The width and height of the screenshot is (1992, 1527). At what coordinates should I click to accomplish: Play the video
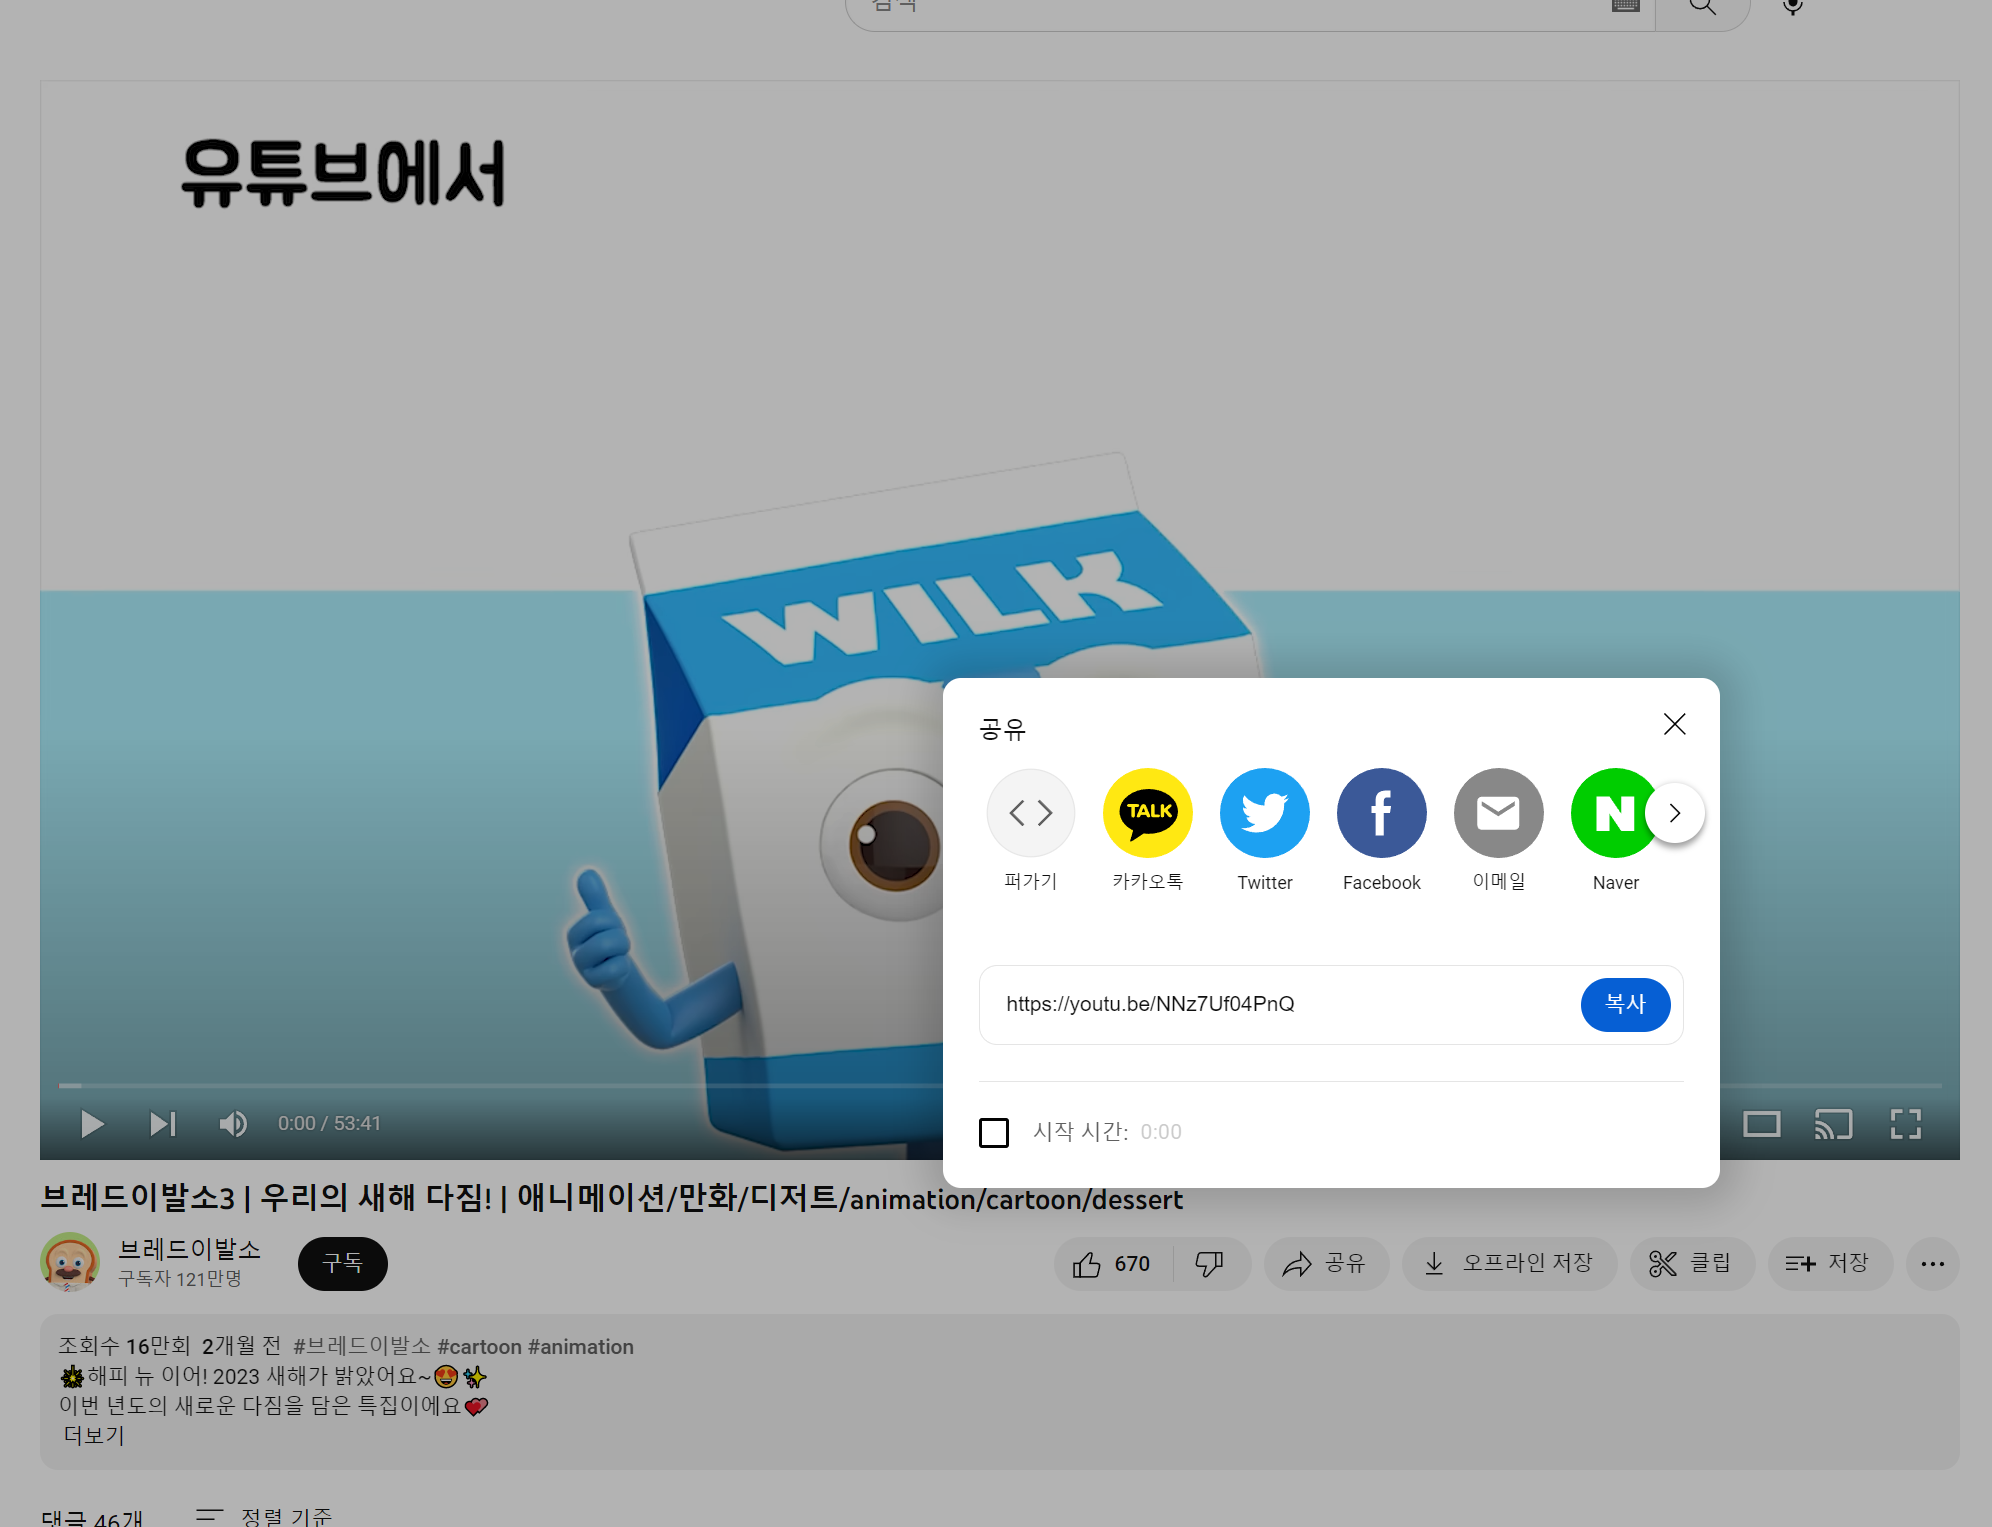(x=91, y=1123)
